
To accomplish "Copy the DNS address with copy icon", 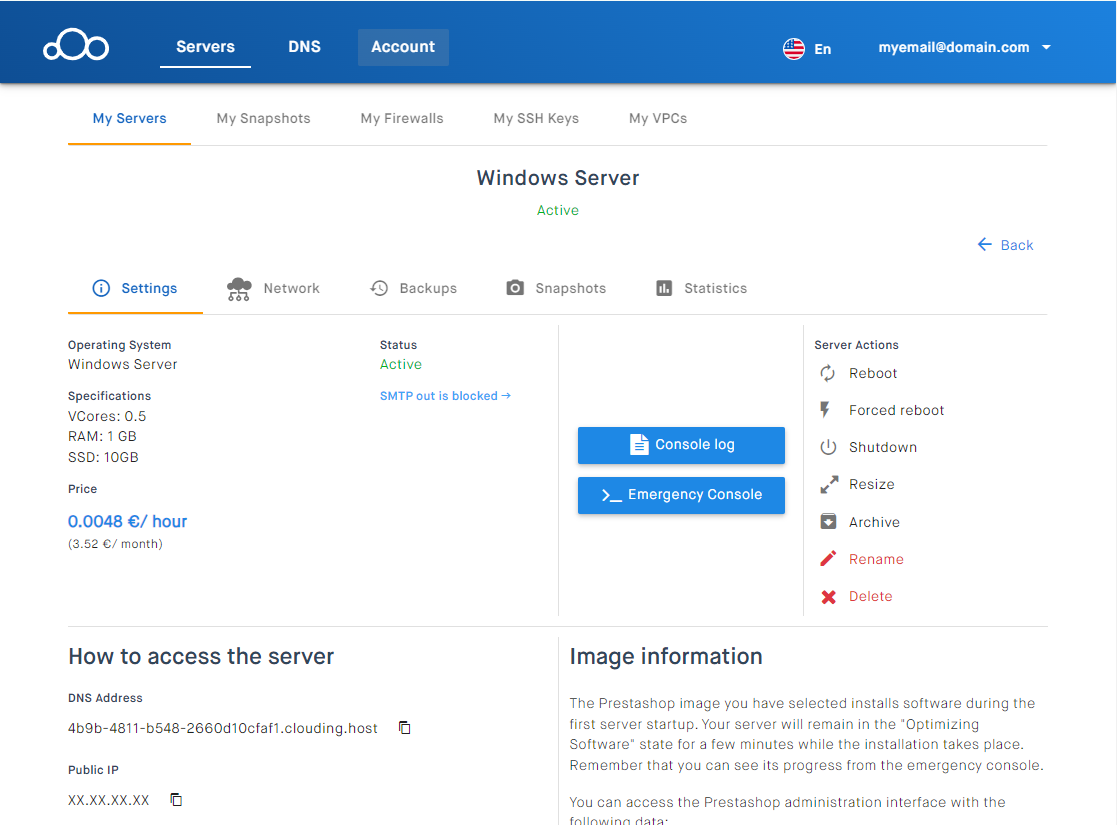I will click(x=405, y=727).
